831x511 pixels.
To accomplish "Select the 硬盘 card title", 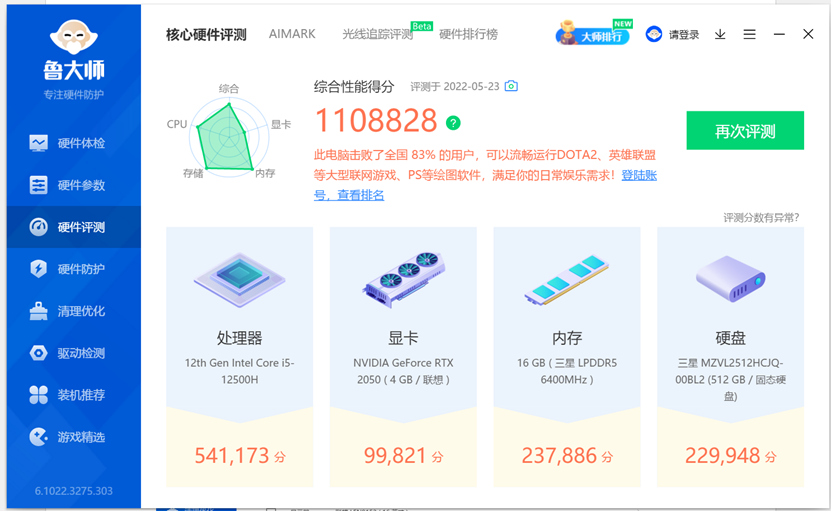I will coord(730,338).
